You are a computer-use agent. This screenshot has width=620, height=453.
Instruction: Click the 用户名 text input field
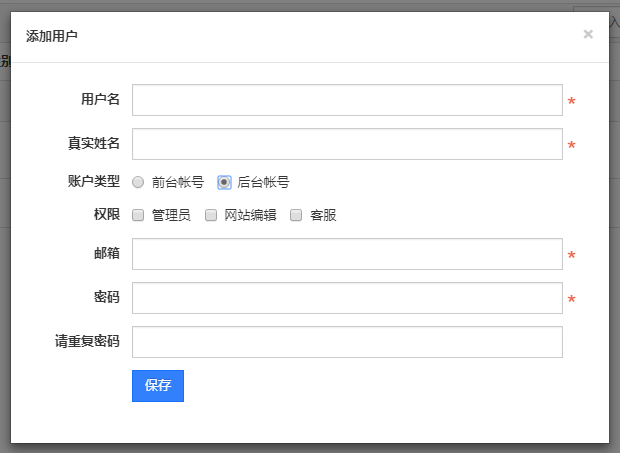click(x=347, y=100)
